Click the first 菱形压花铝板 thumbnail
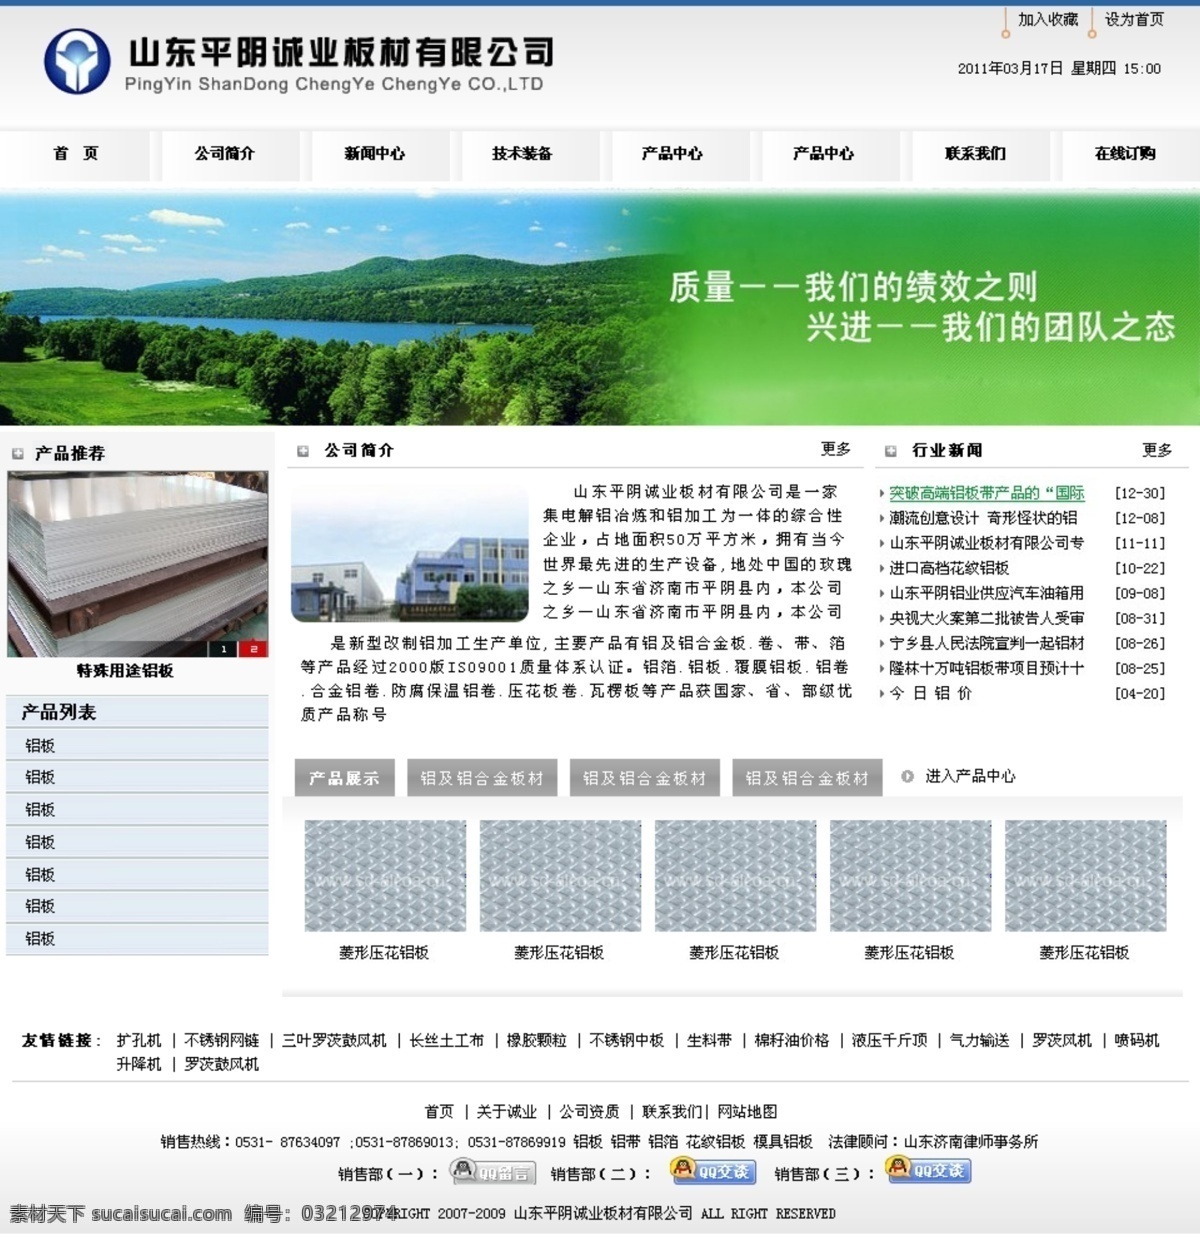The width and height of the screenshot is (1200, 1237). pos(385,876)
